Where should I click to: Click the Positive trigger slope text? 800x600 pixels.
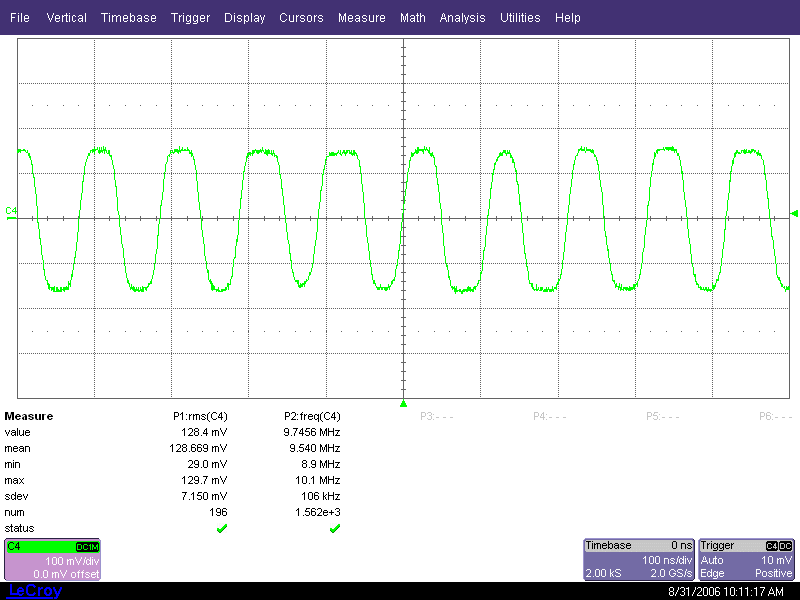click(x=773, y=573)
